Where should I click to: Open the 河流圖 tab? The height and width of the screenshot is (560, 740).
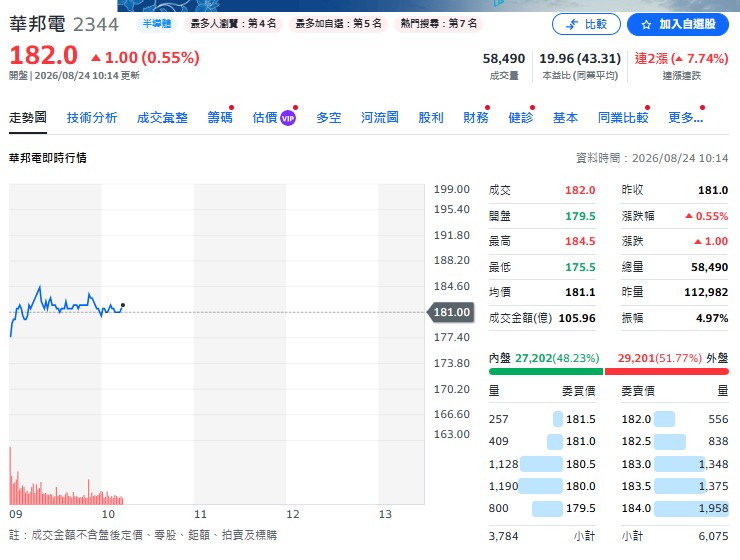pyautogui.click(x=379, y=117)
